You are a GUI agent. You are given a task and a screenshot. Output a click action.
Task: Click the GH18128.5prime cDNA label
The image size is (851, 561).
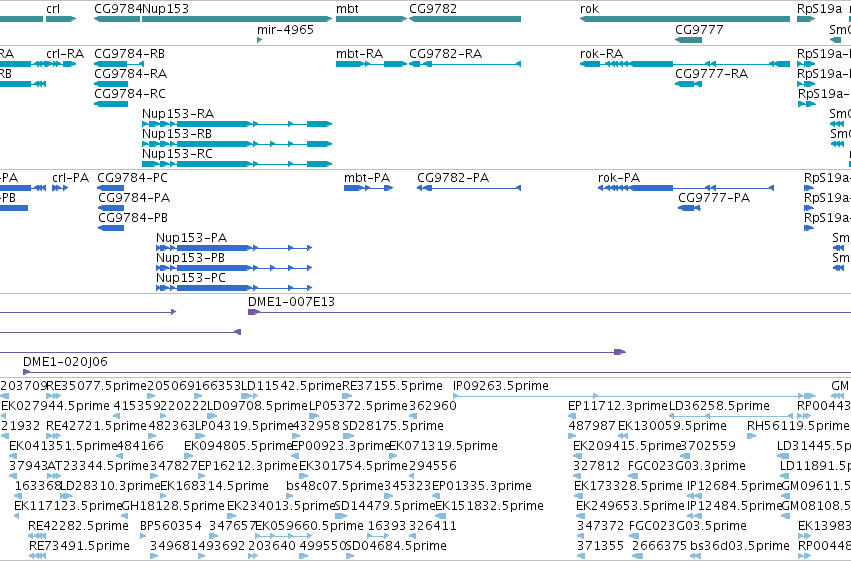point(173,506)
